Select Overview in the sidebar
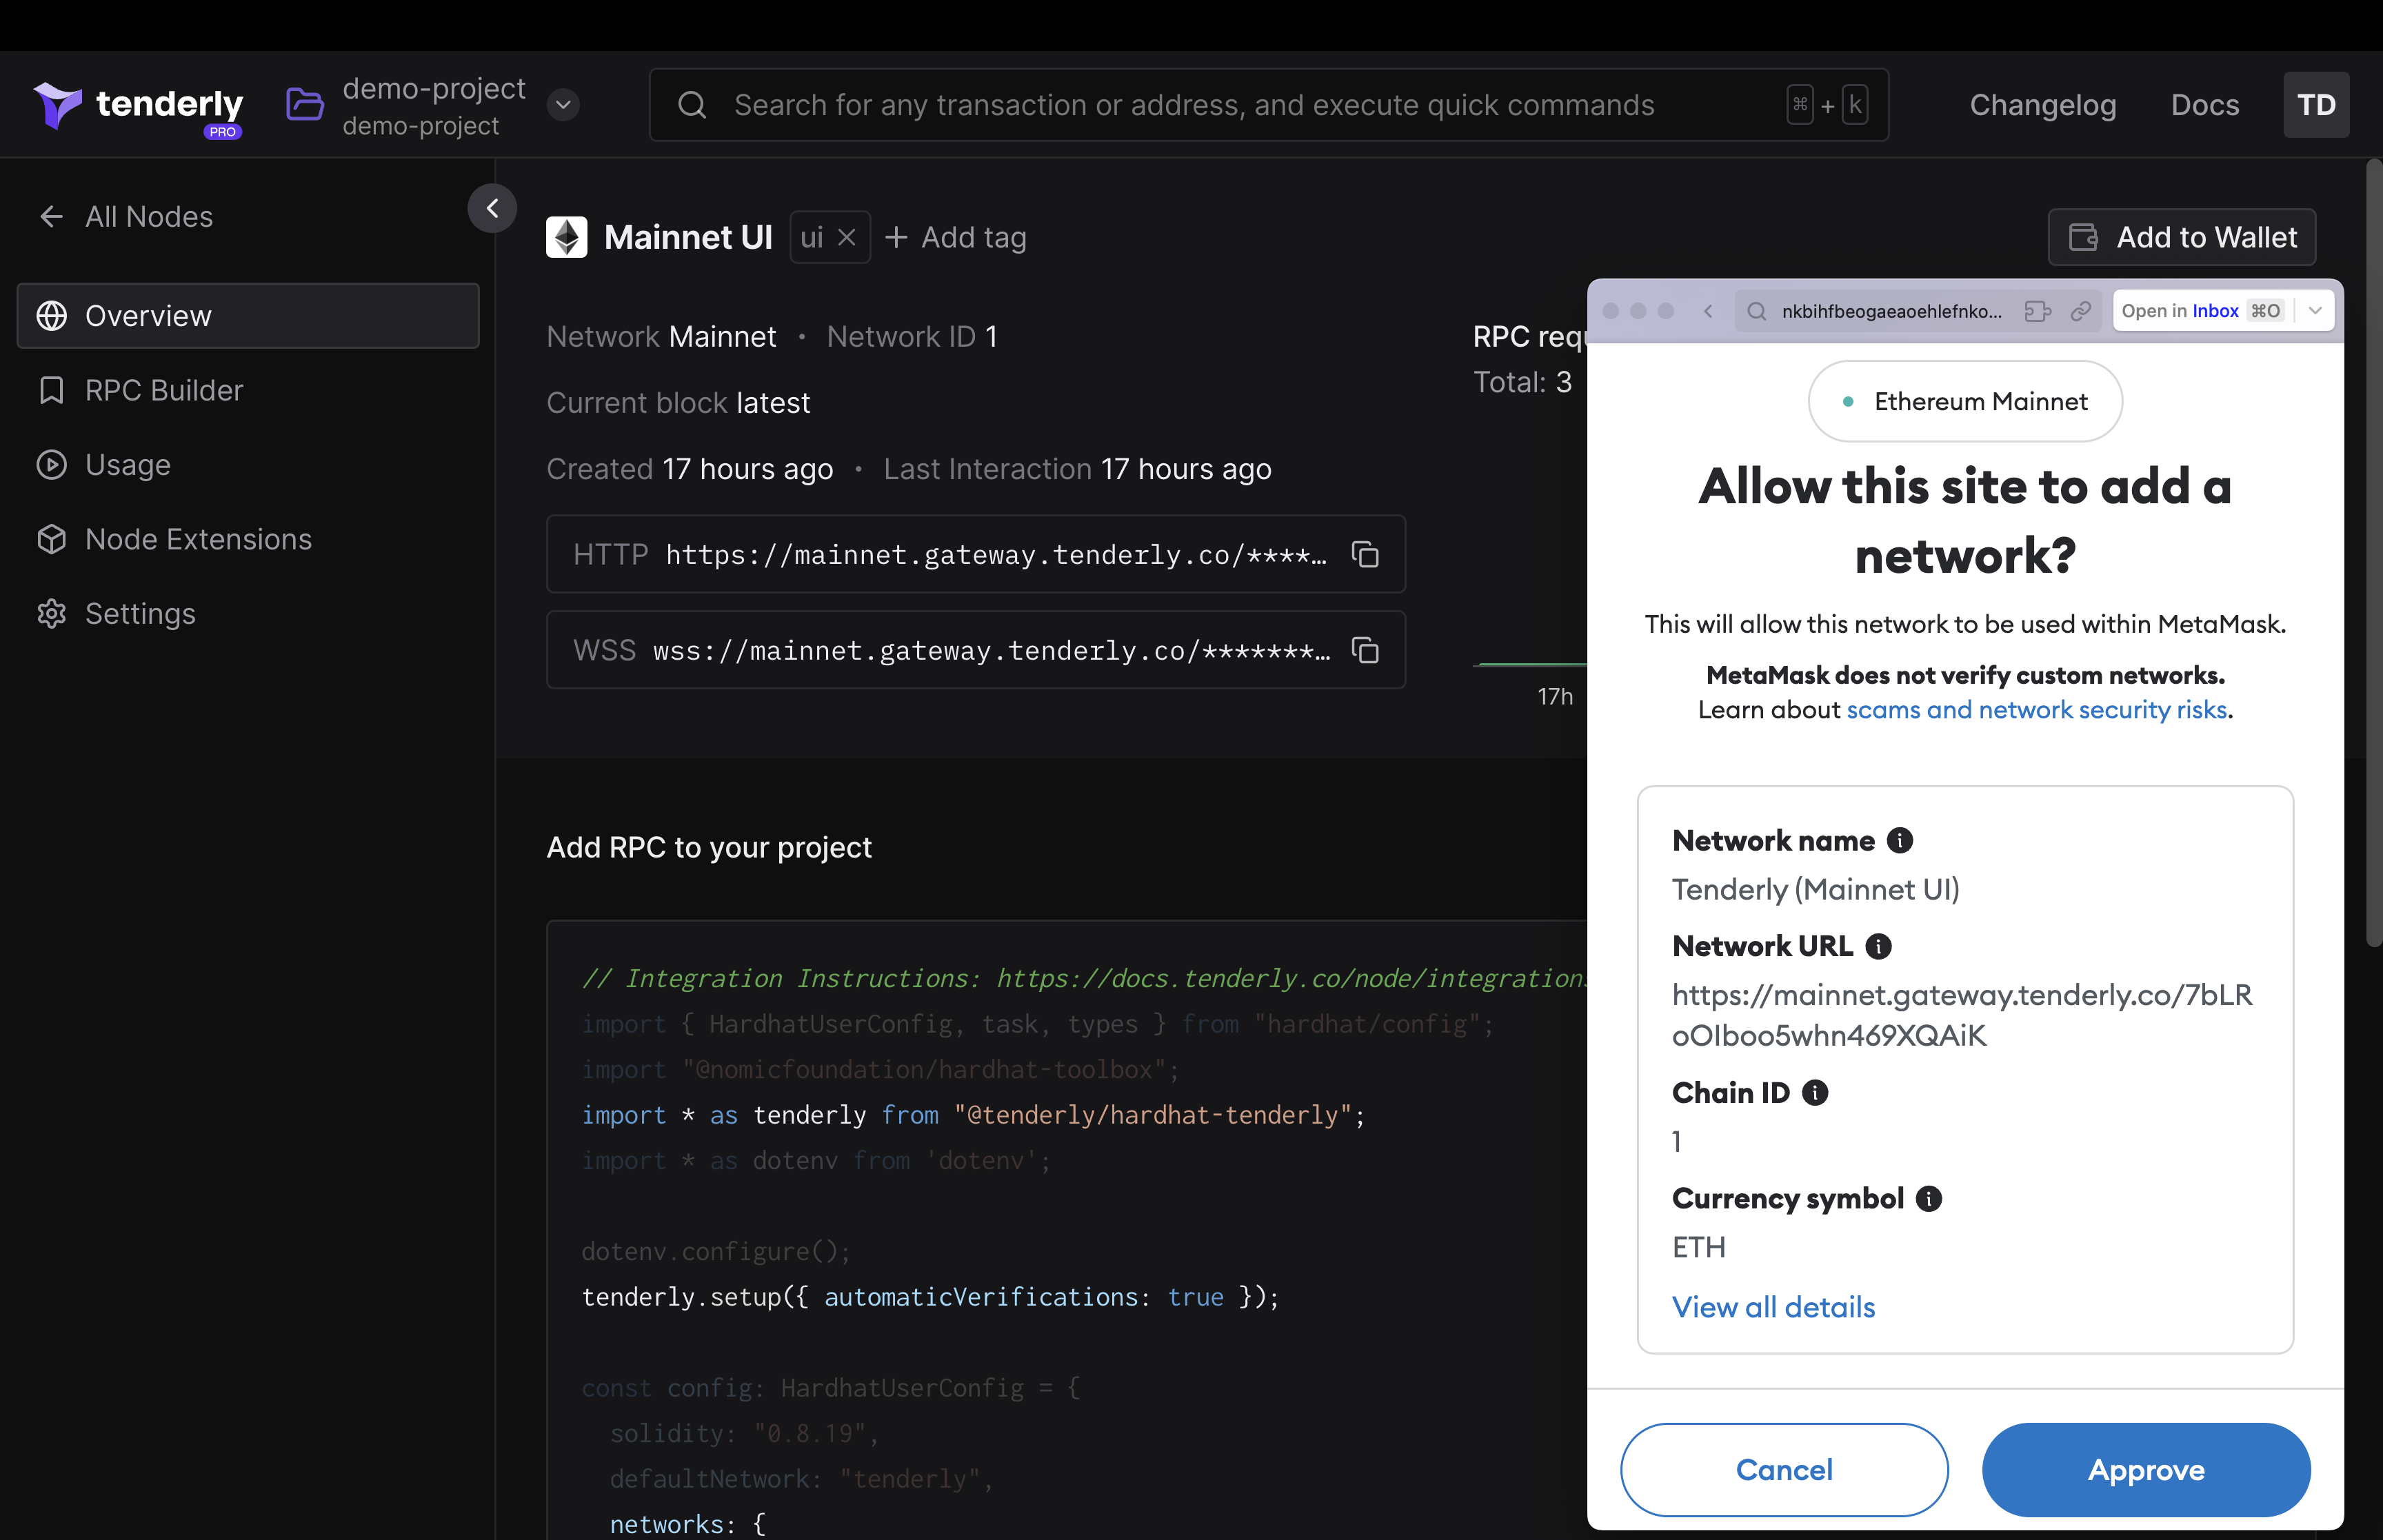The height and width of the screenshot is (1540, 2383). (x=248, y=315)
